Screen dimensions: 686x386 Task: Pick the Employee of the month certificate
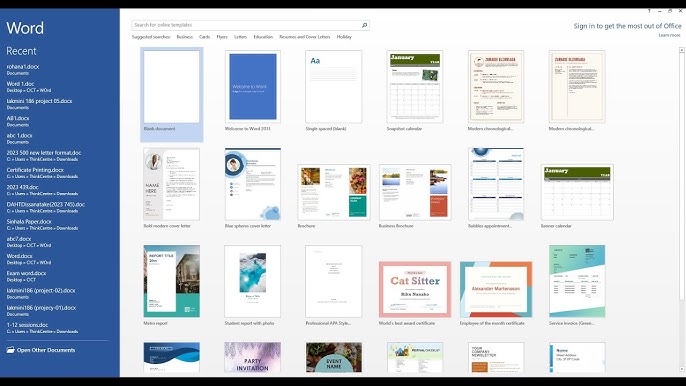[x=496, y=293]
